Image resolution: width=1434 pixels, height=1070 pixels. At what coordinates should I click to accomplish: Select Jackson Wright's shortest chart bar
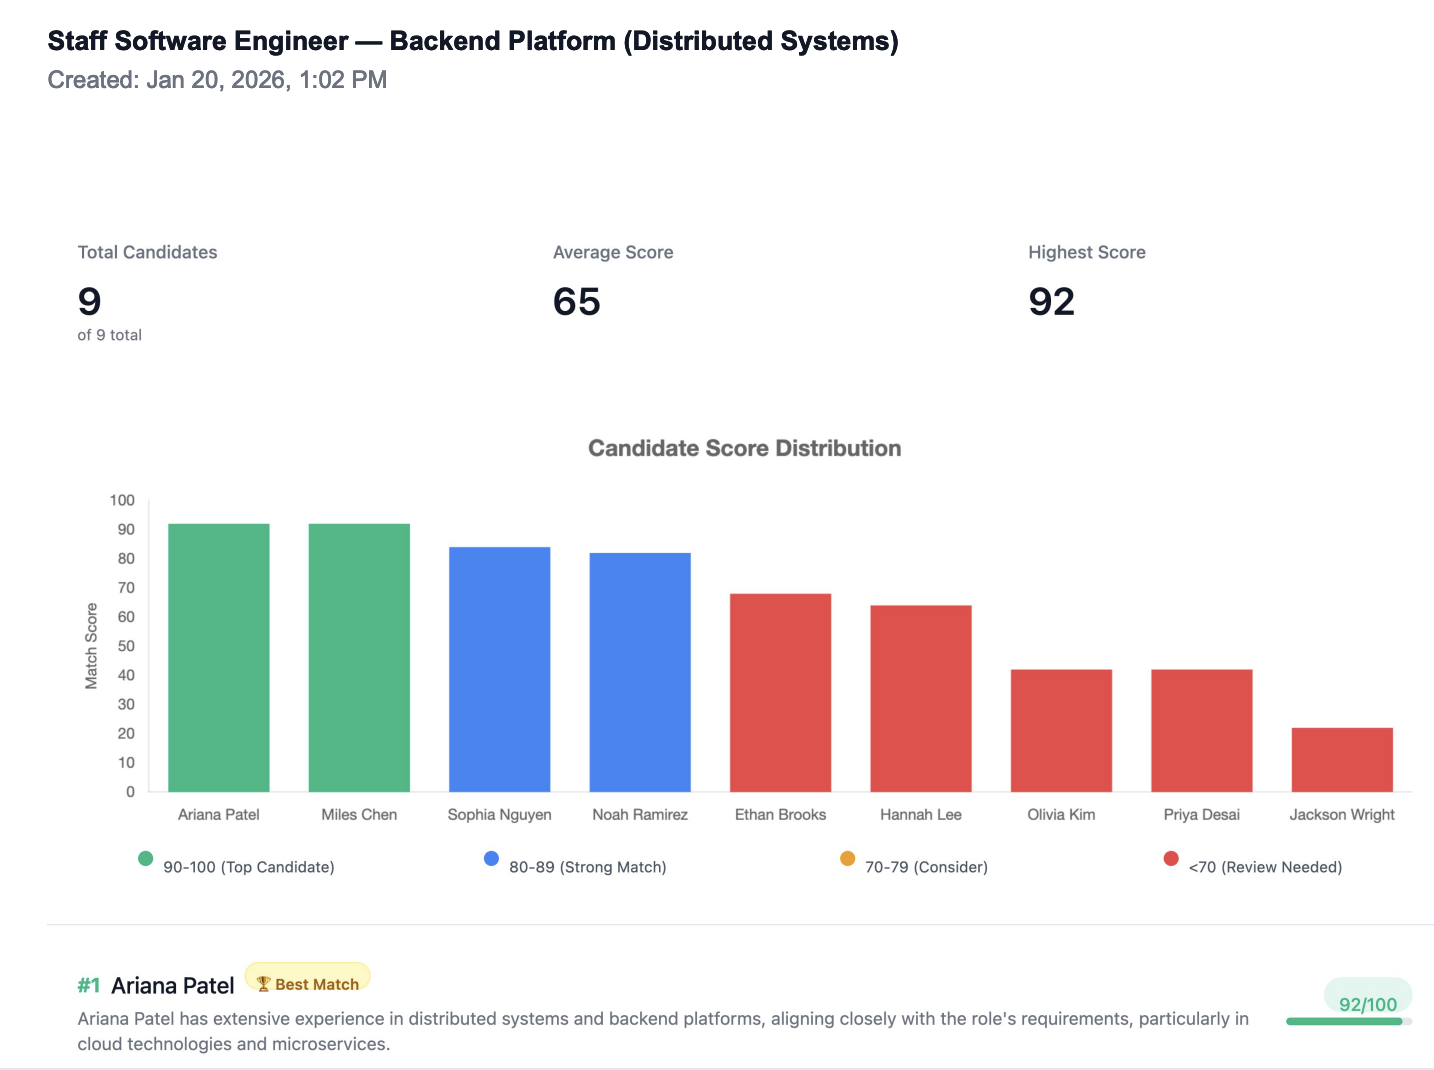pos(1342,759)
